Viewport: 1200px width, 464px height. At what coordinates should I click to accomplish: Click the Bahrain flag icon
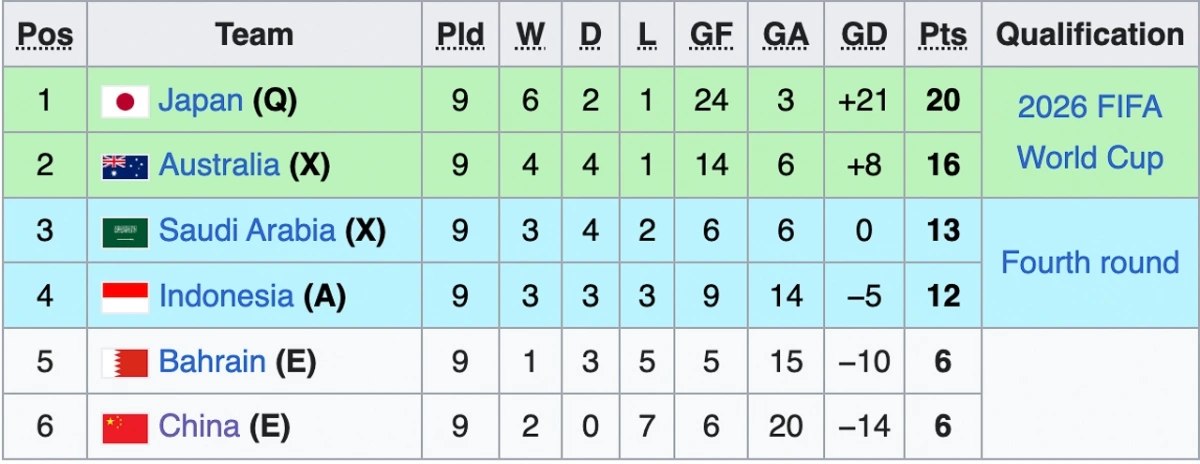(125, 362)
